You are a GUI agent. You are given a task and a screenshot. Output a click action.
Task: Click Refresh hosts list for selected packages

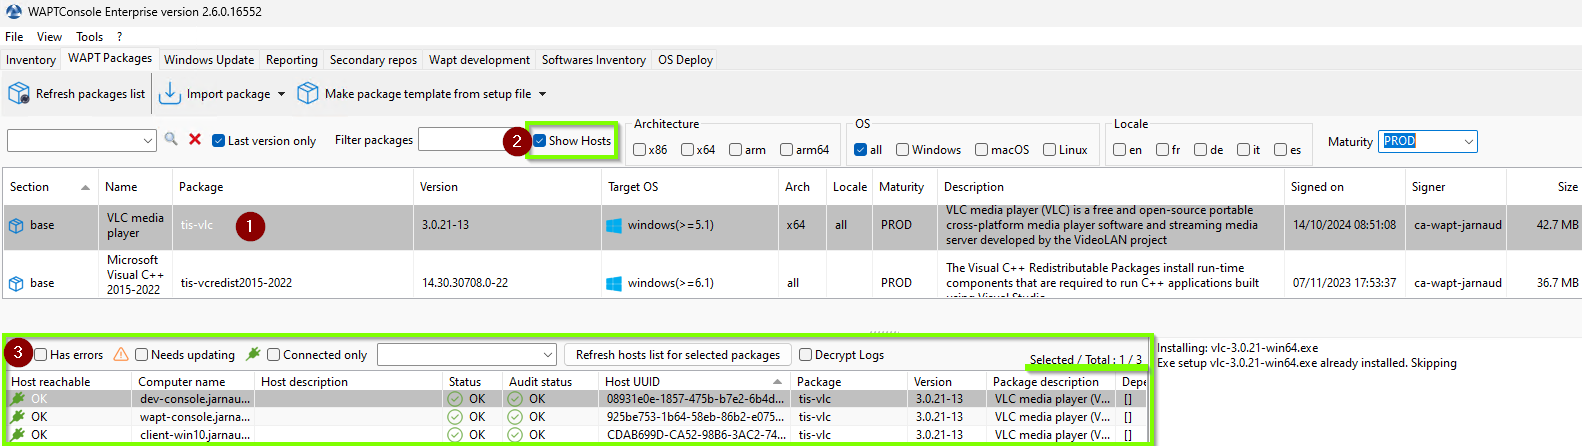[x=678, y=355]
